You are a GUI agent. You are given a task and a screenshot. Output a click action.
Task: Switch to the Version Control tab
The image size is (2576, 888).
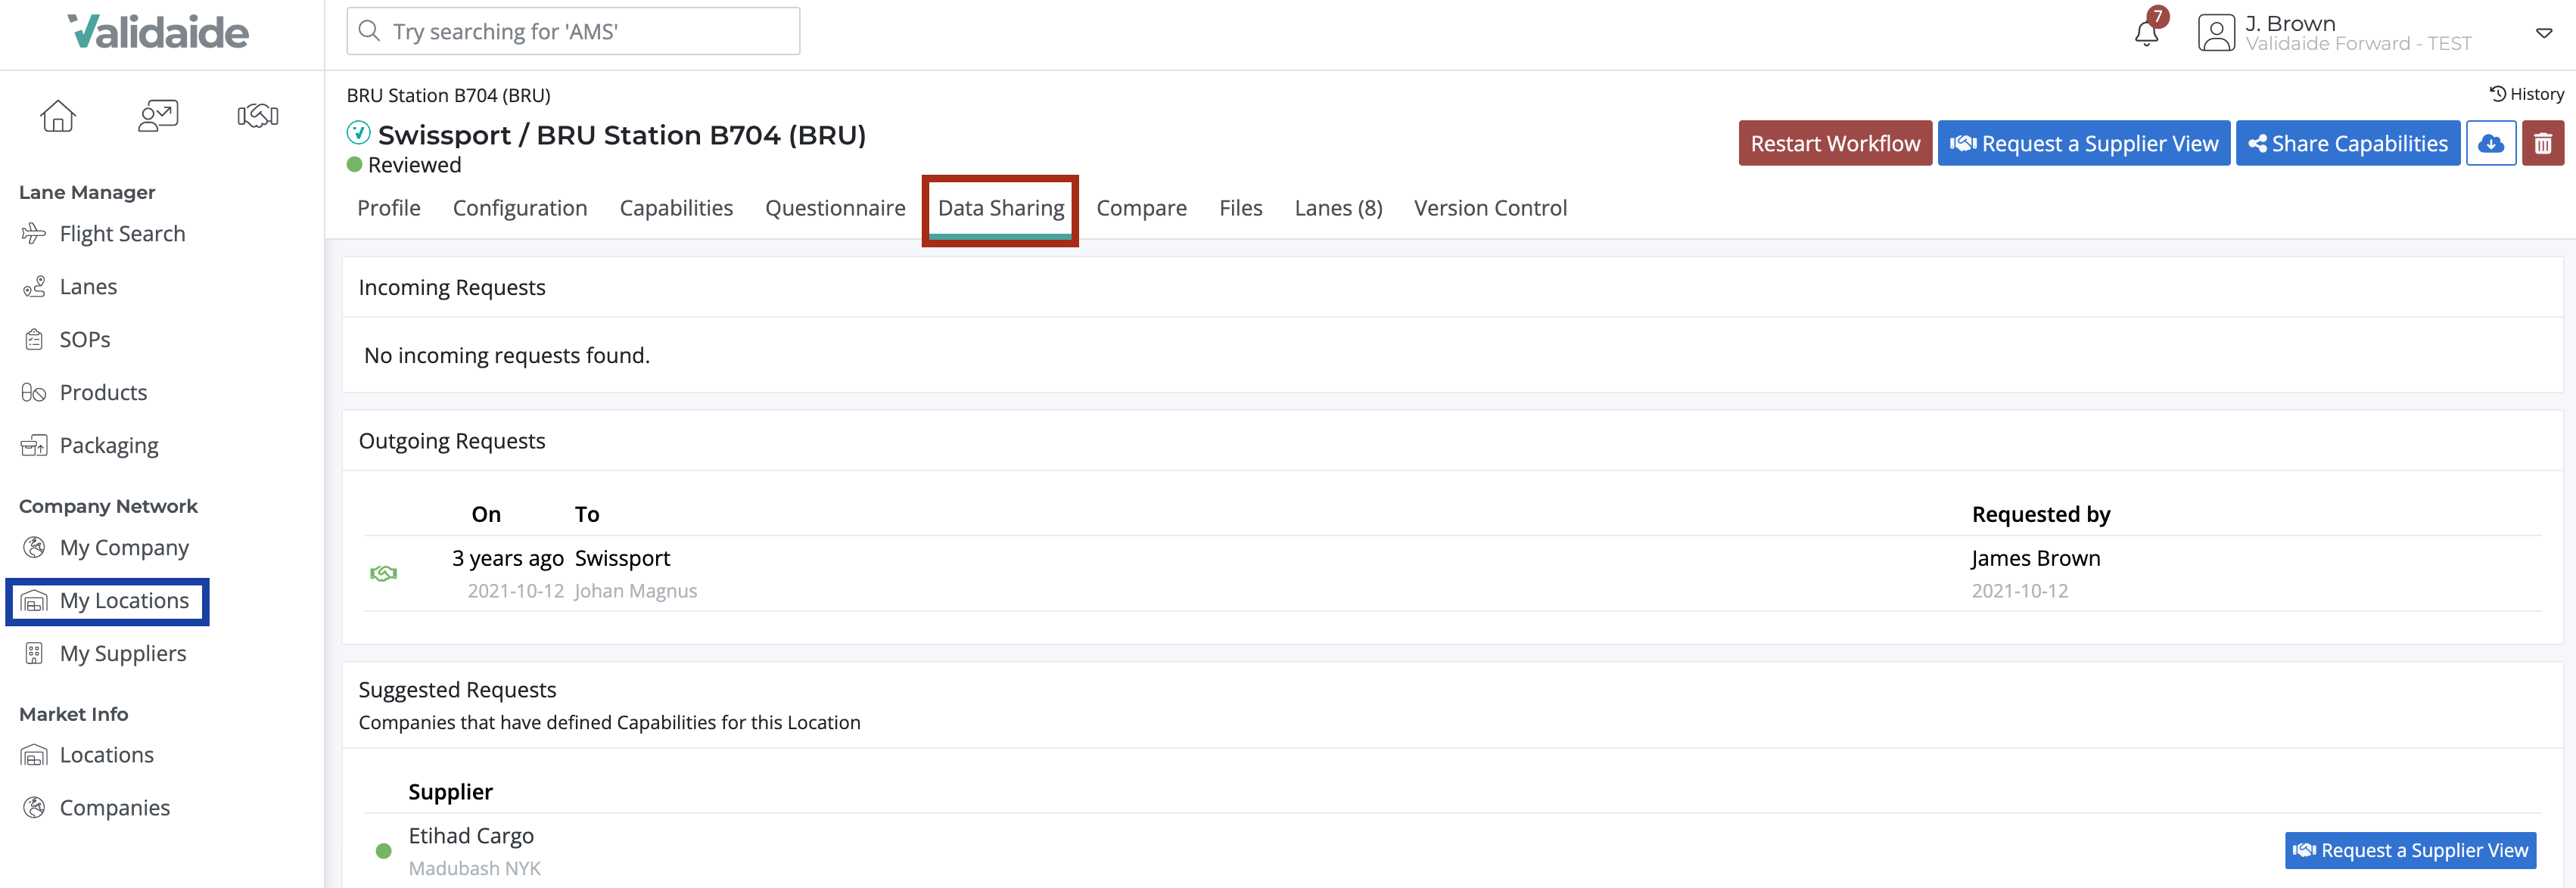coord(1490,208)
